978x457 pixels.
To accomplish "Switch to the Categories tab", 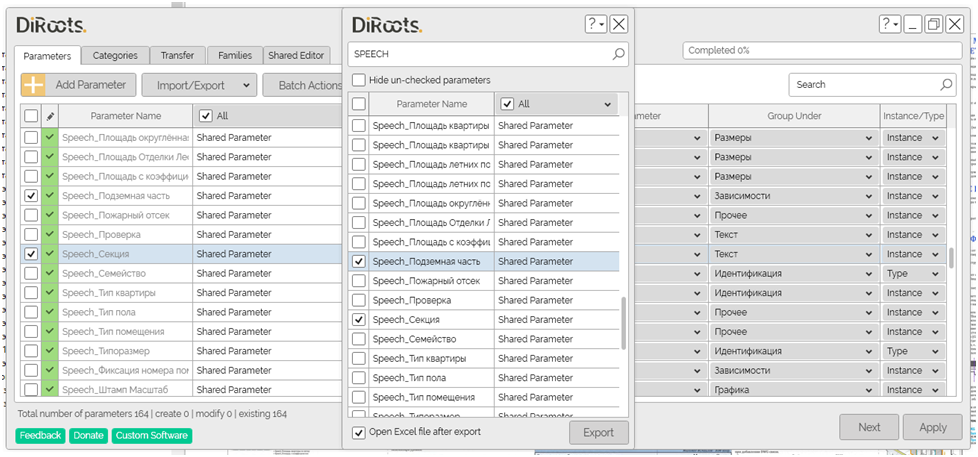I will 115,56.
